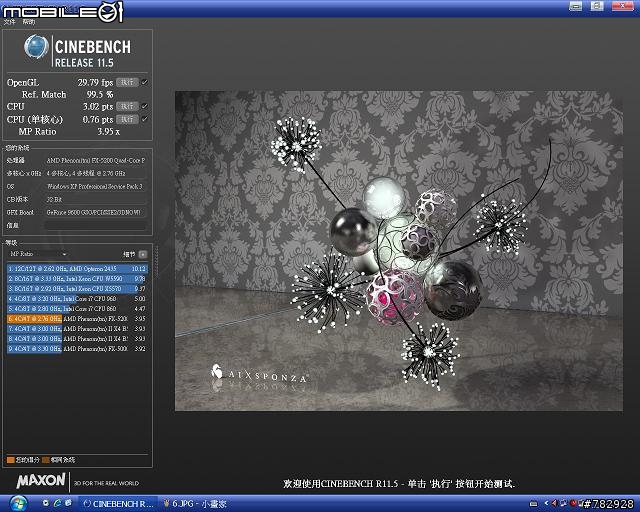
Task: Expand hidden system tray icons arrow
Action: [547, 504]
